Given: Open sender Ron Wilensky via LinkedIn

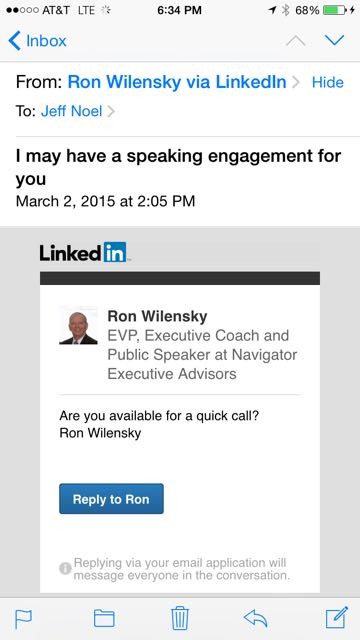Looking at the screenshot, I should point(177,82).
